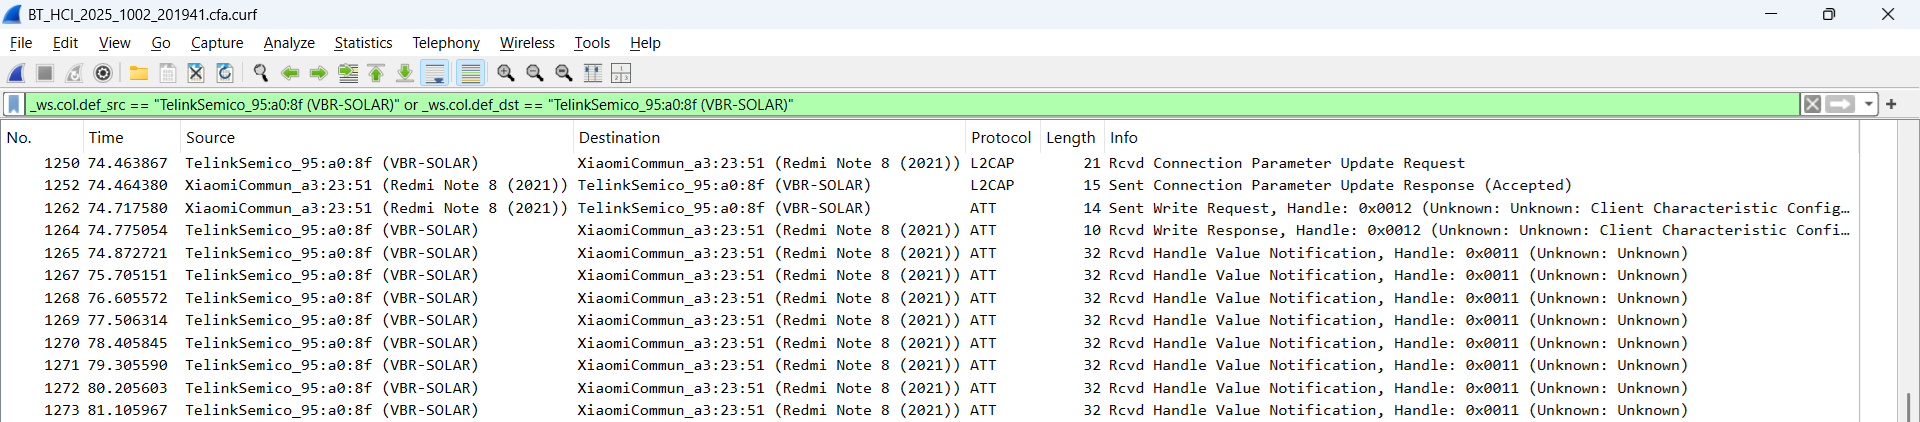Open a capture file via folder icon
Image resolution: width=1920 pixels, height=422 pixels.
click(x=139, y=73)
